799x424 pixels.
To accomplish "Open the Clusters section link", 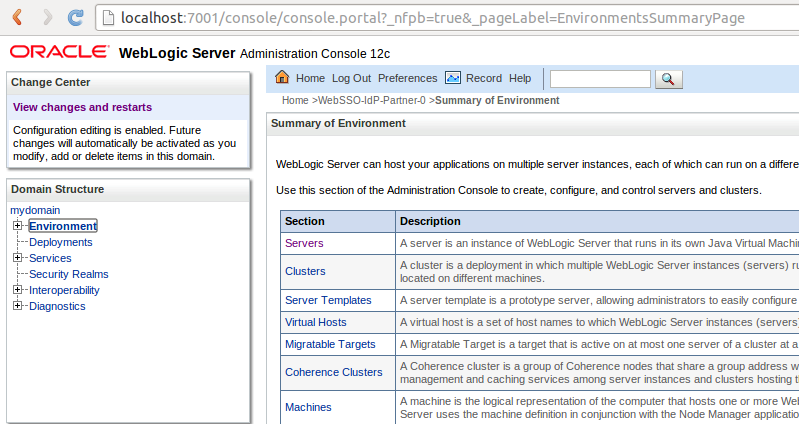I will pyautogui.click(x=305, y=271).
